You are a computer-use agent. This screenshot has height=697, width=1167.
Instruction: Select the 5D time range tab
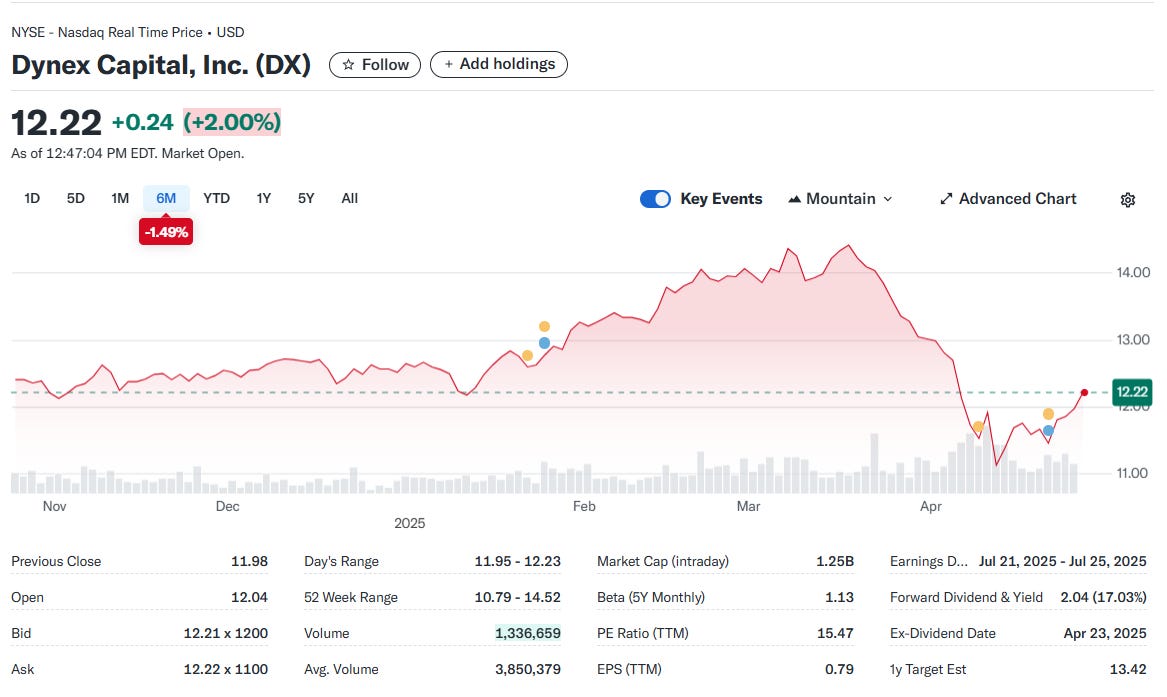76,199
